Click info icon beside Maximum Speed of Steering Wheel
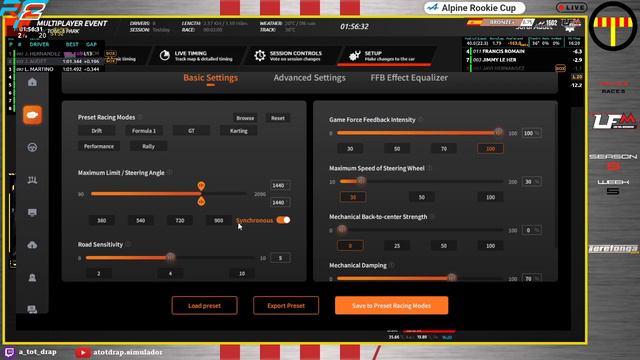Screen dimensions: 640x360 pyautogui.click(x=430, y=168)
